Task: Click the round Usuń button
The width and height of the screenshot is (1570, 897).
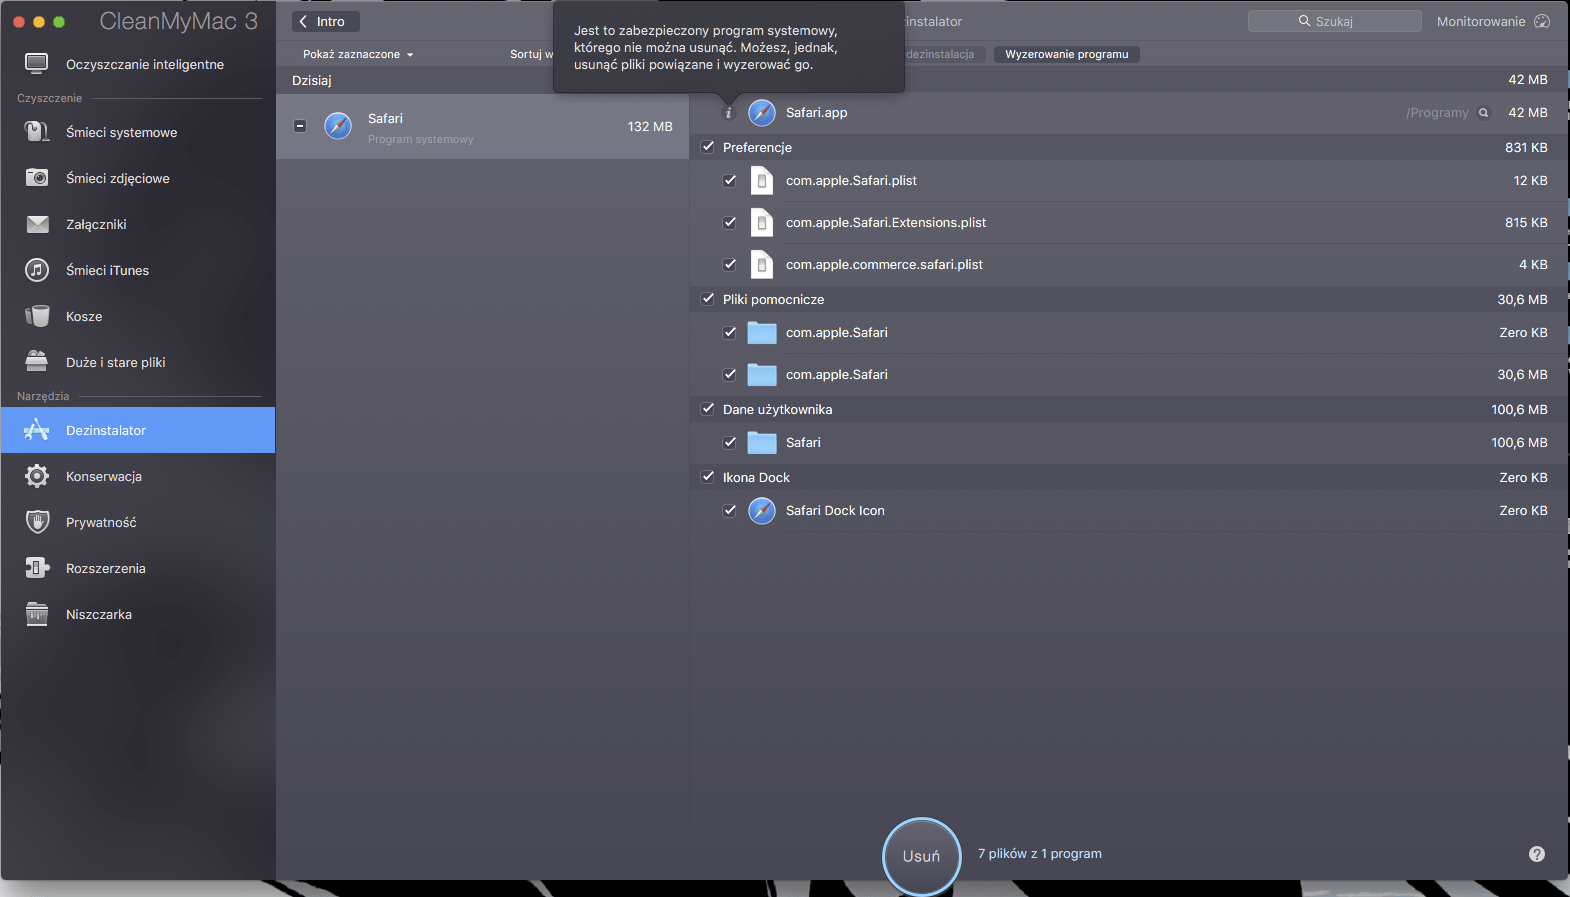Action: (x=921, y=856)
